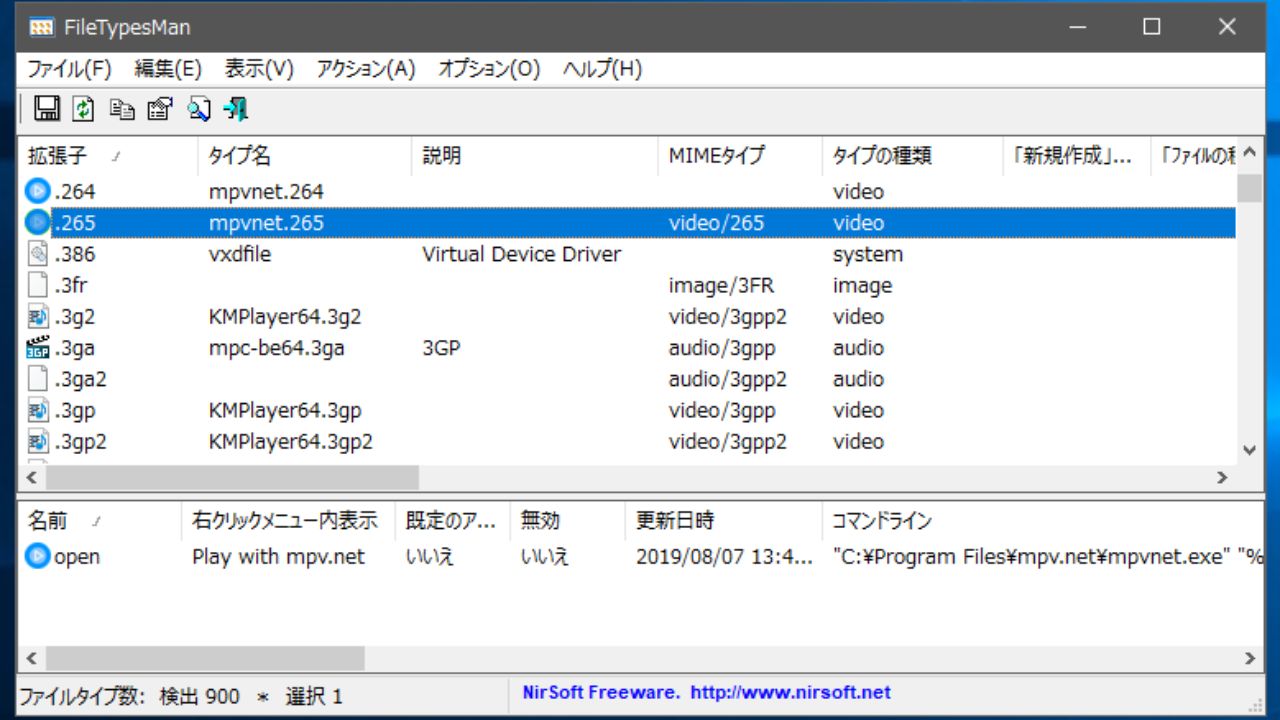Select the vxdfile type name cell

pos(240,254)
